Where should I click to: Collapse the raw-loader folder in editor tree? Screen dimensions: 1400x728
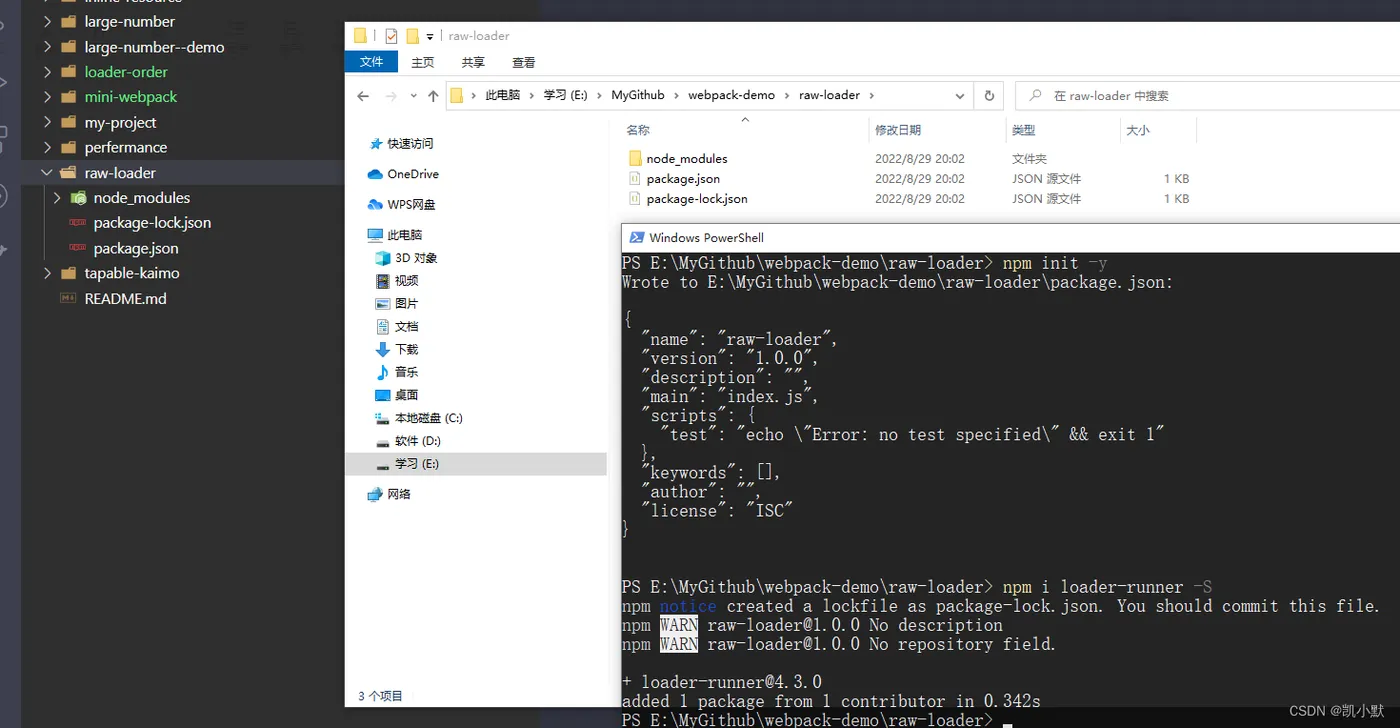(47, 173)
